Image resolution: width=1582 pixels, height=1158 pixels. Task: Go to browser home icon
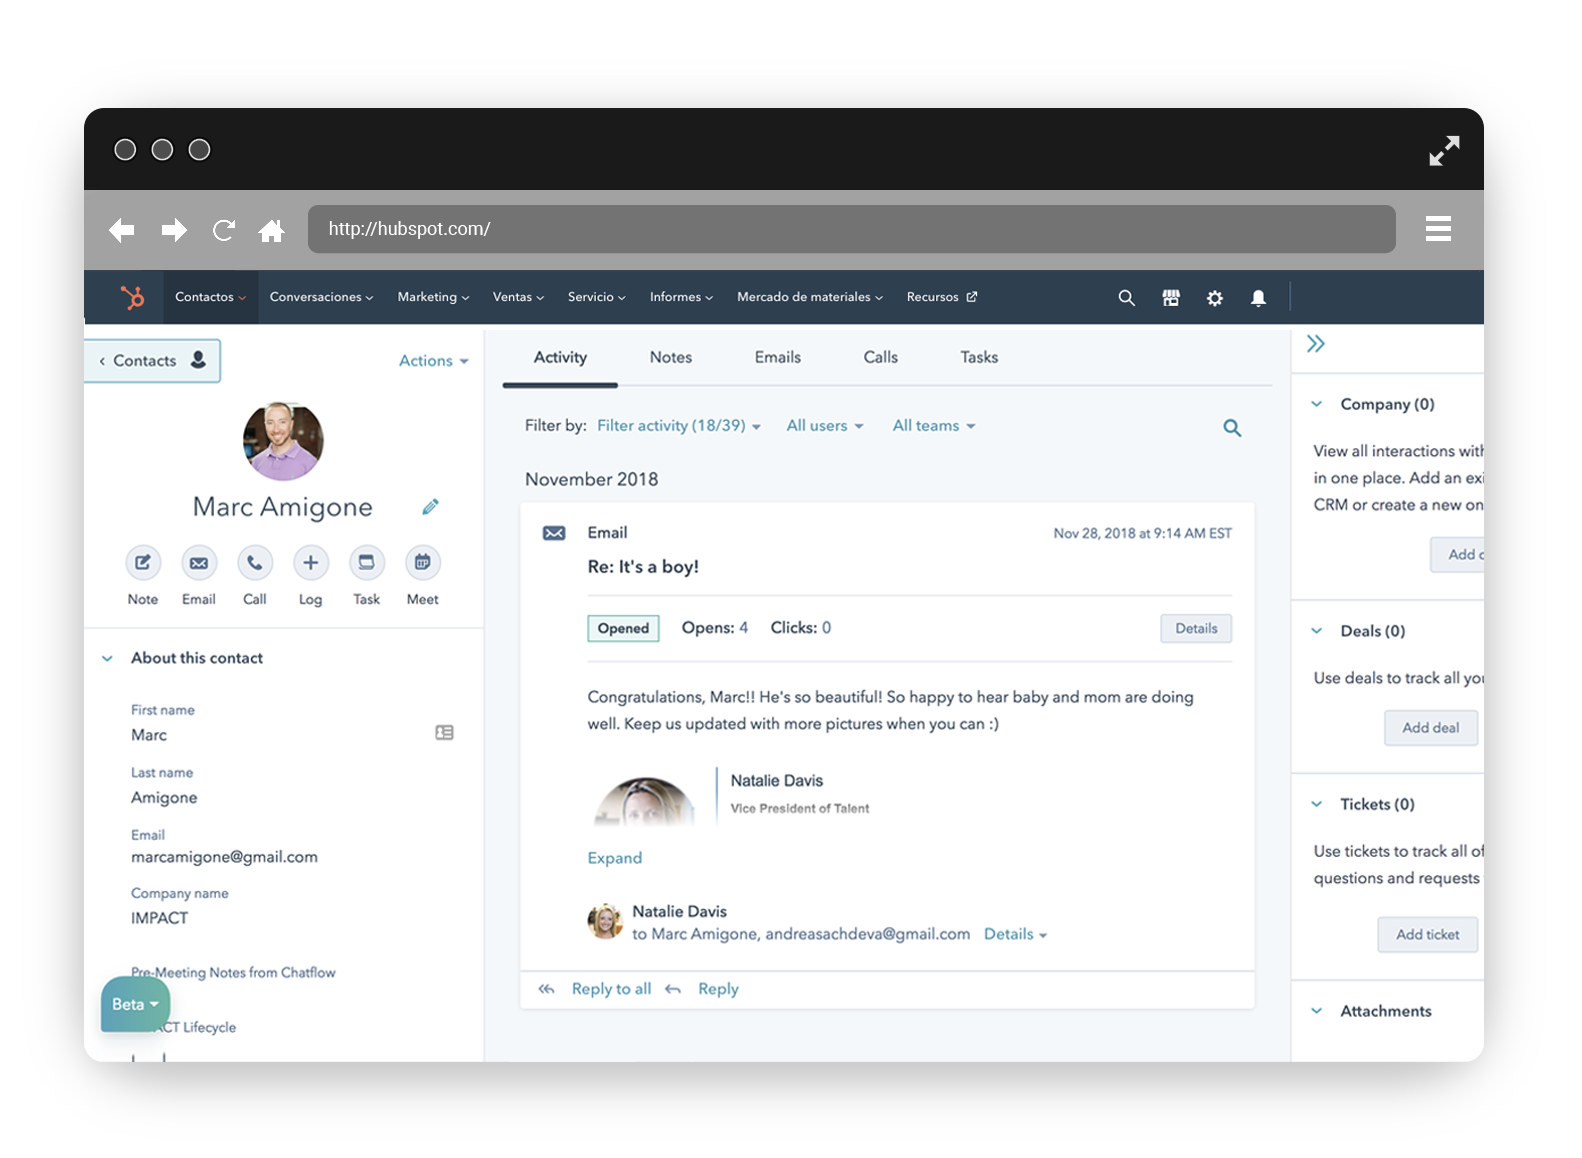point(272,230)
